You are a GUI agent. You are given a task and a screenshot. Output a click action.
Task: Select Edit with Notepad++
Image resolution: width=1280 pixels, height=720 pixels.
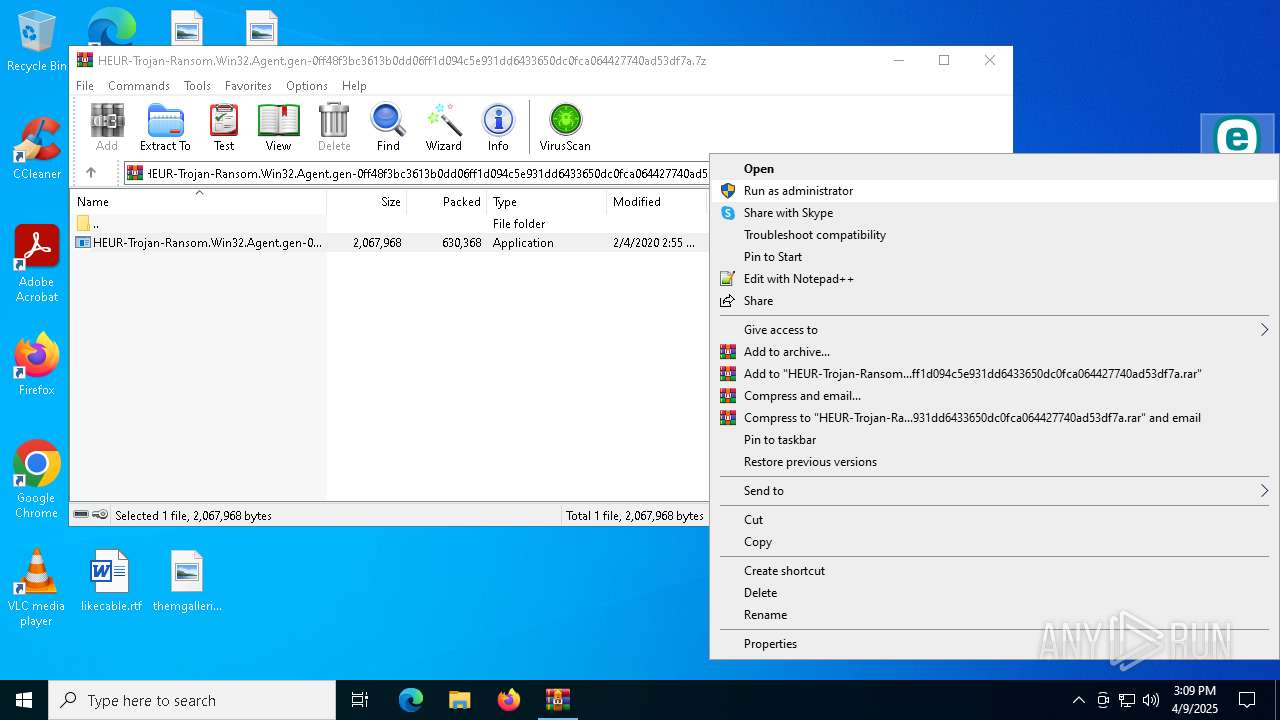995,279
